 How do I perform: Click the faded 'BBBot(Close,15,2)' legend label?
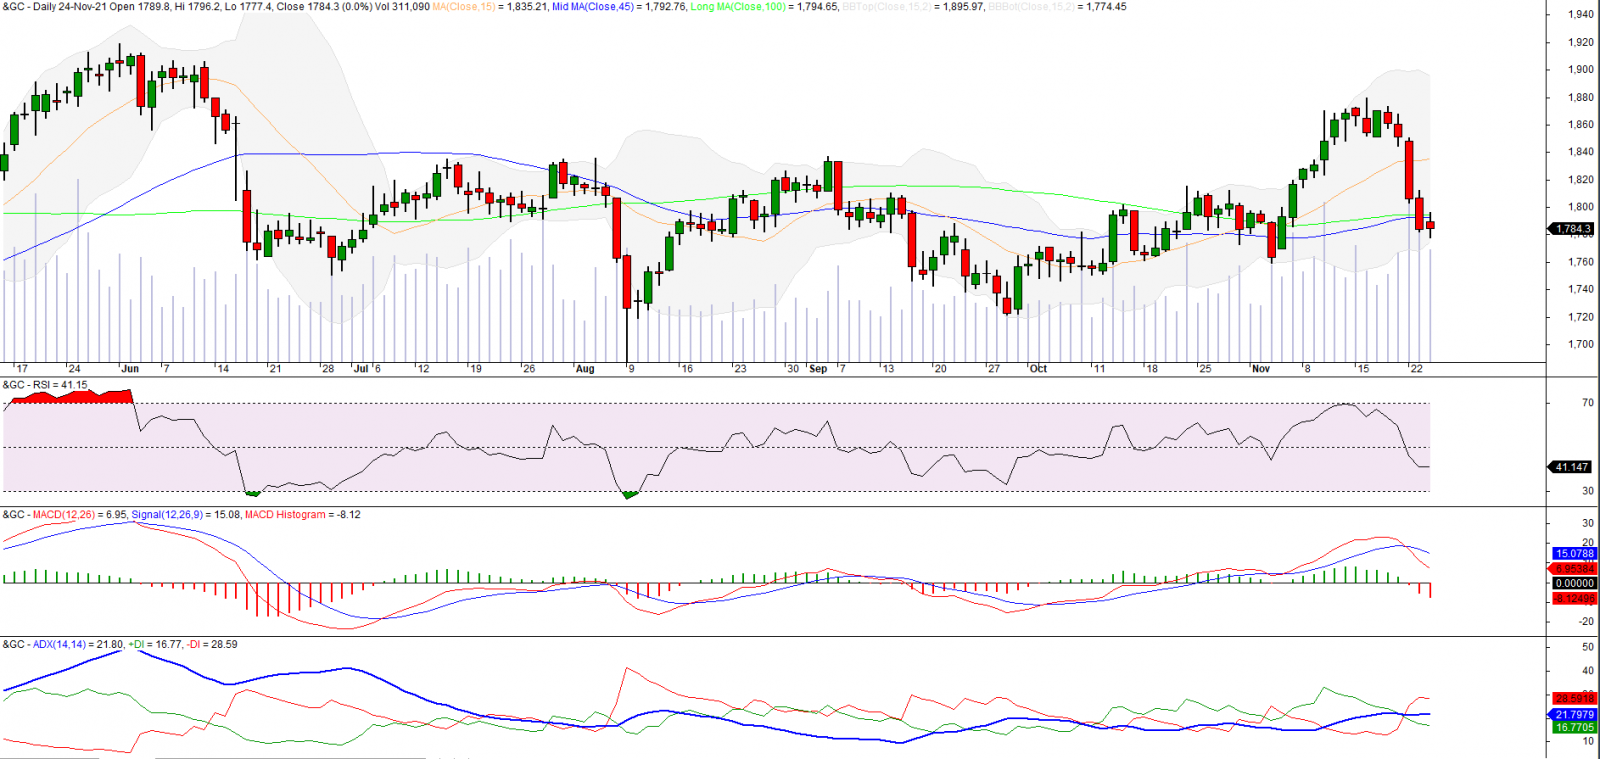1032,7
